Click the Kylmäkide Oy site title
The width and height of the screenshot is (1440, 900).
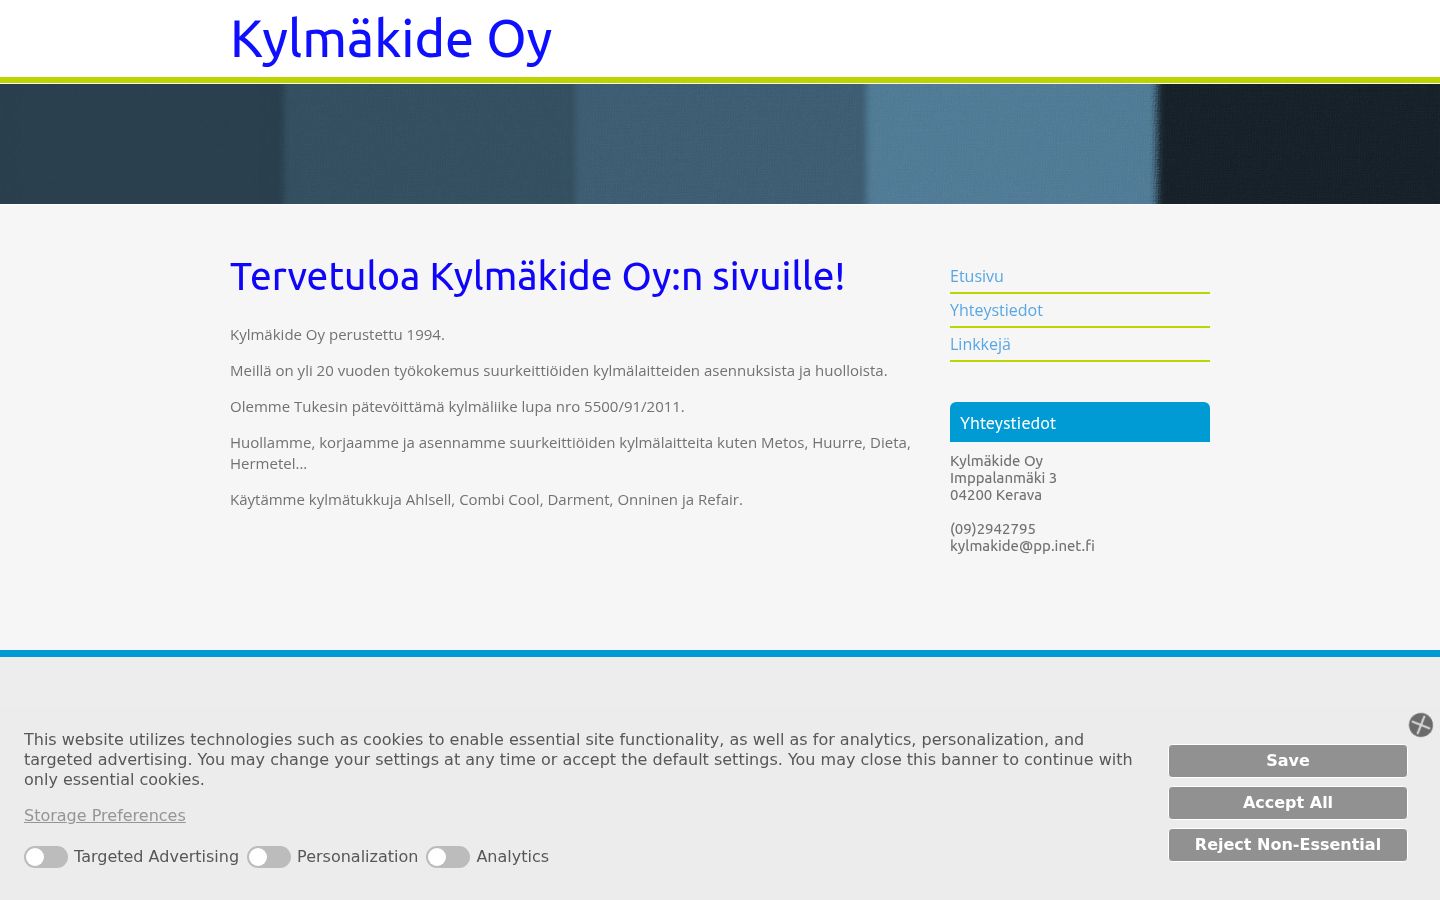coord(391,40)
